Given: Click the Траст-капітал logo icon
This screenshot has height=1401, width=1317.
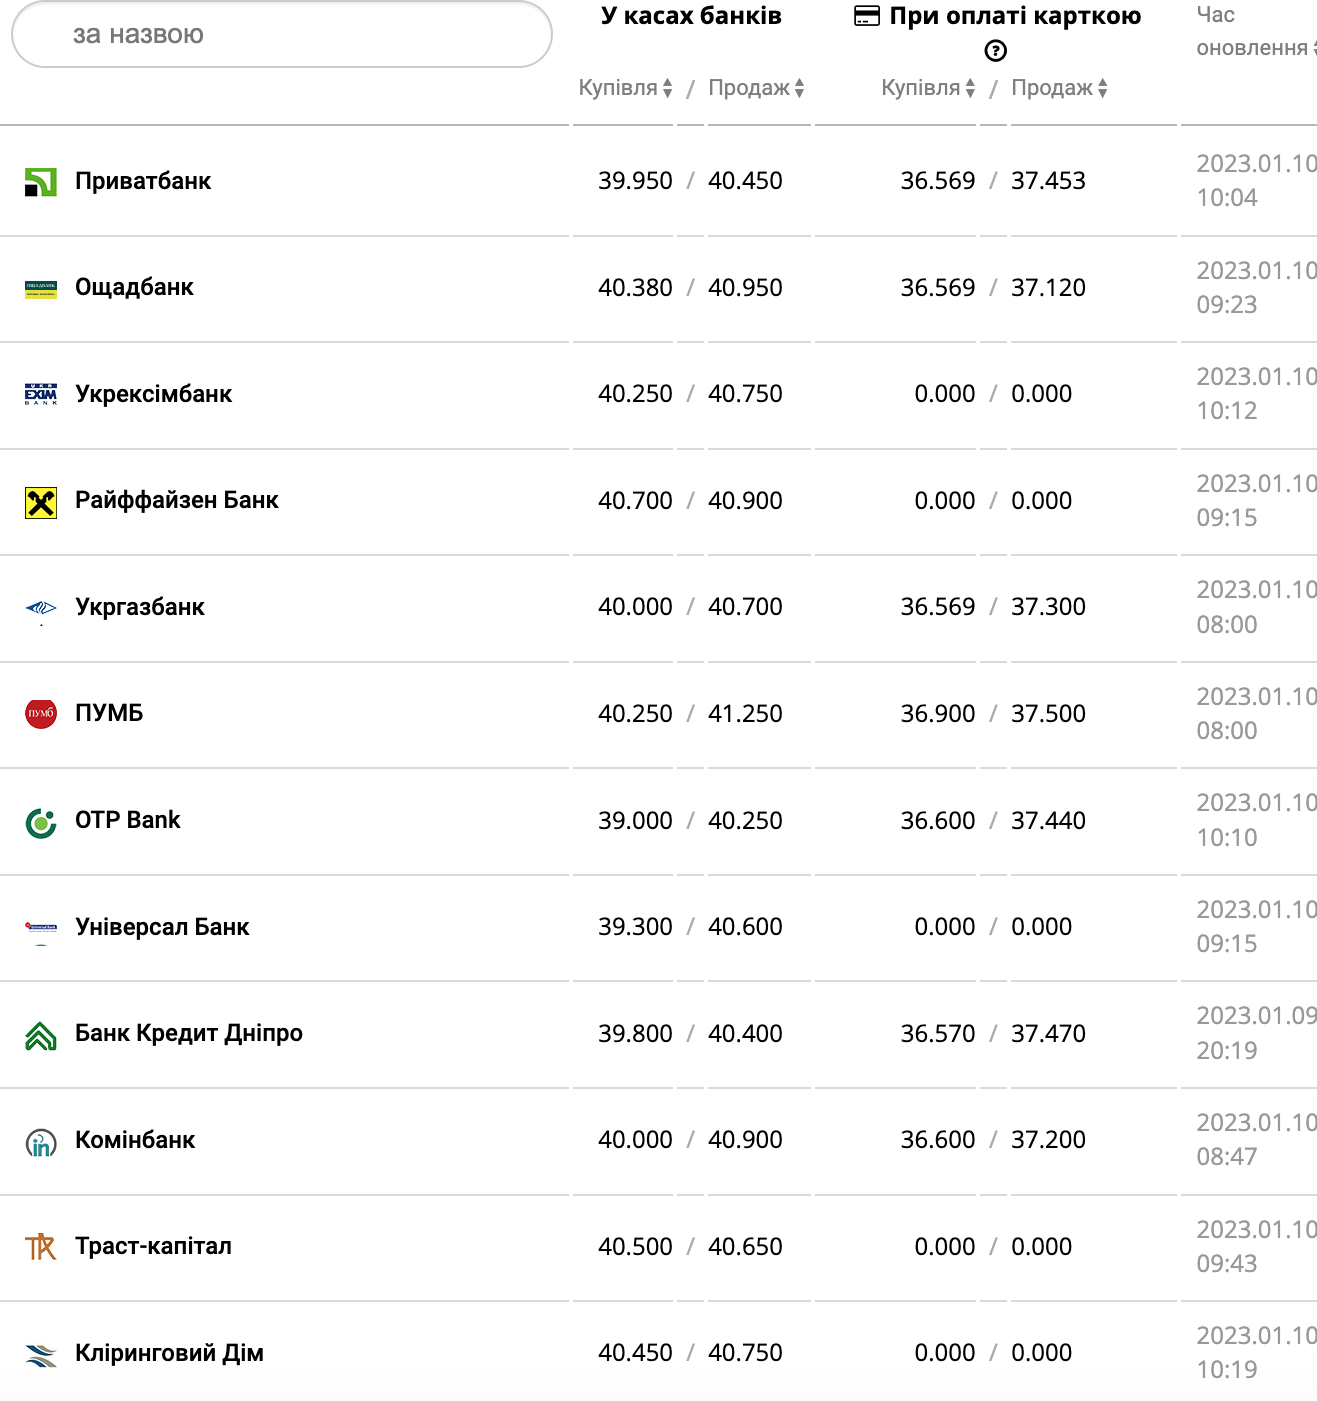Looking at the screenshot, I should (40, 1247).
